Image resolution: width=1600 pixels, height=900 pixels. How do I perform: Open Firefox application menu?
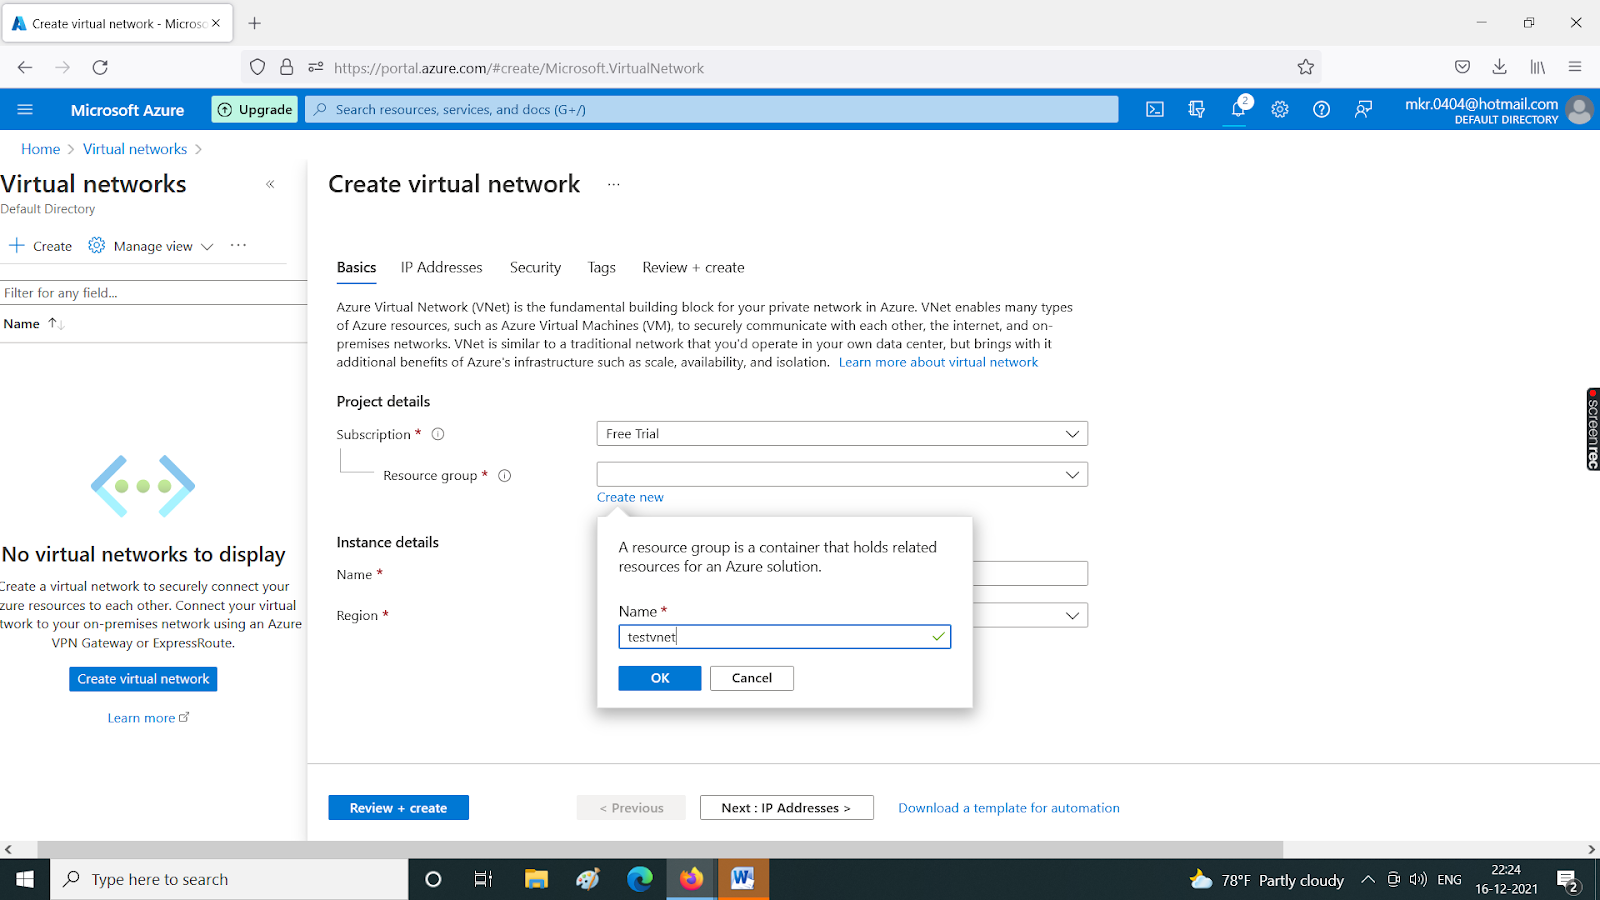point(1575,68)
